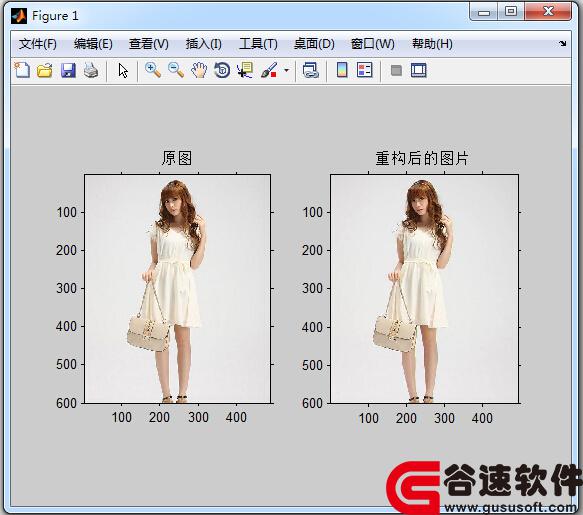Screen dimensions: 583x515
Task: Toggle Insert Legend toolbar icon
Action: [364, 70]
